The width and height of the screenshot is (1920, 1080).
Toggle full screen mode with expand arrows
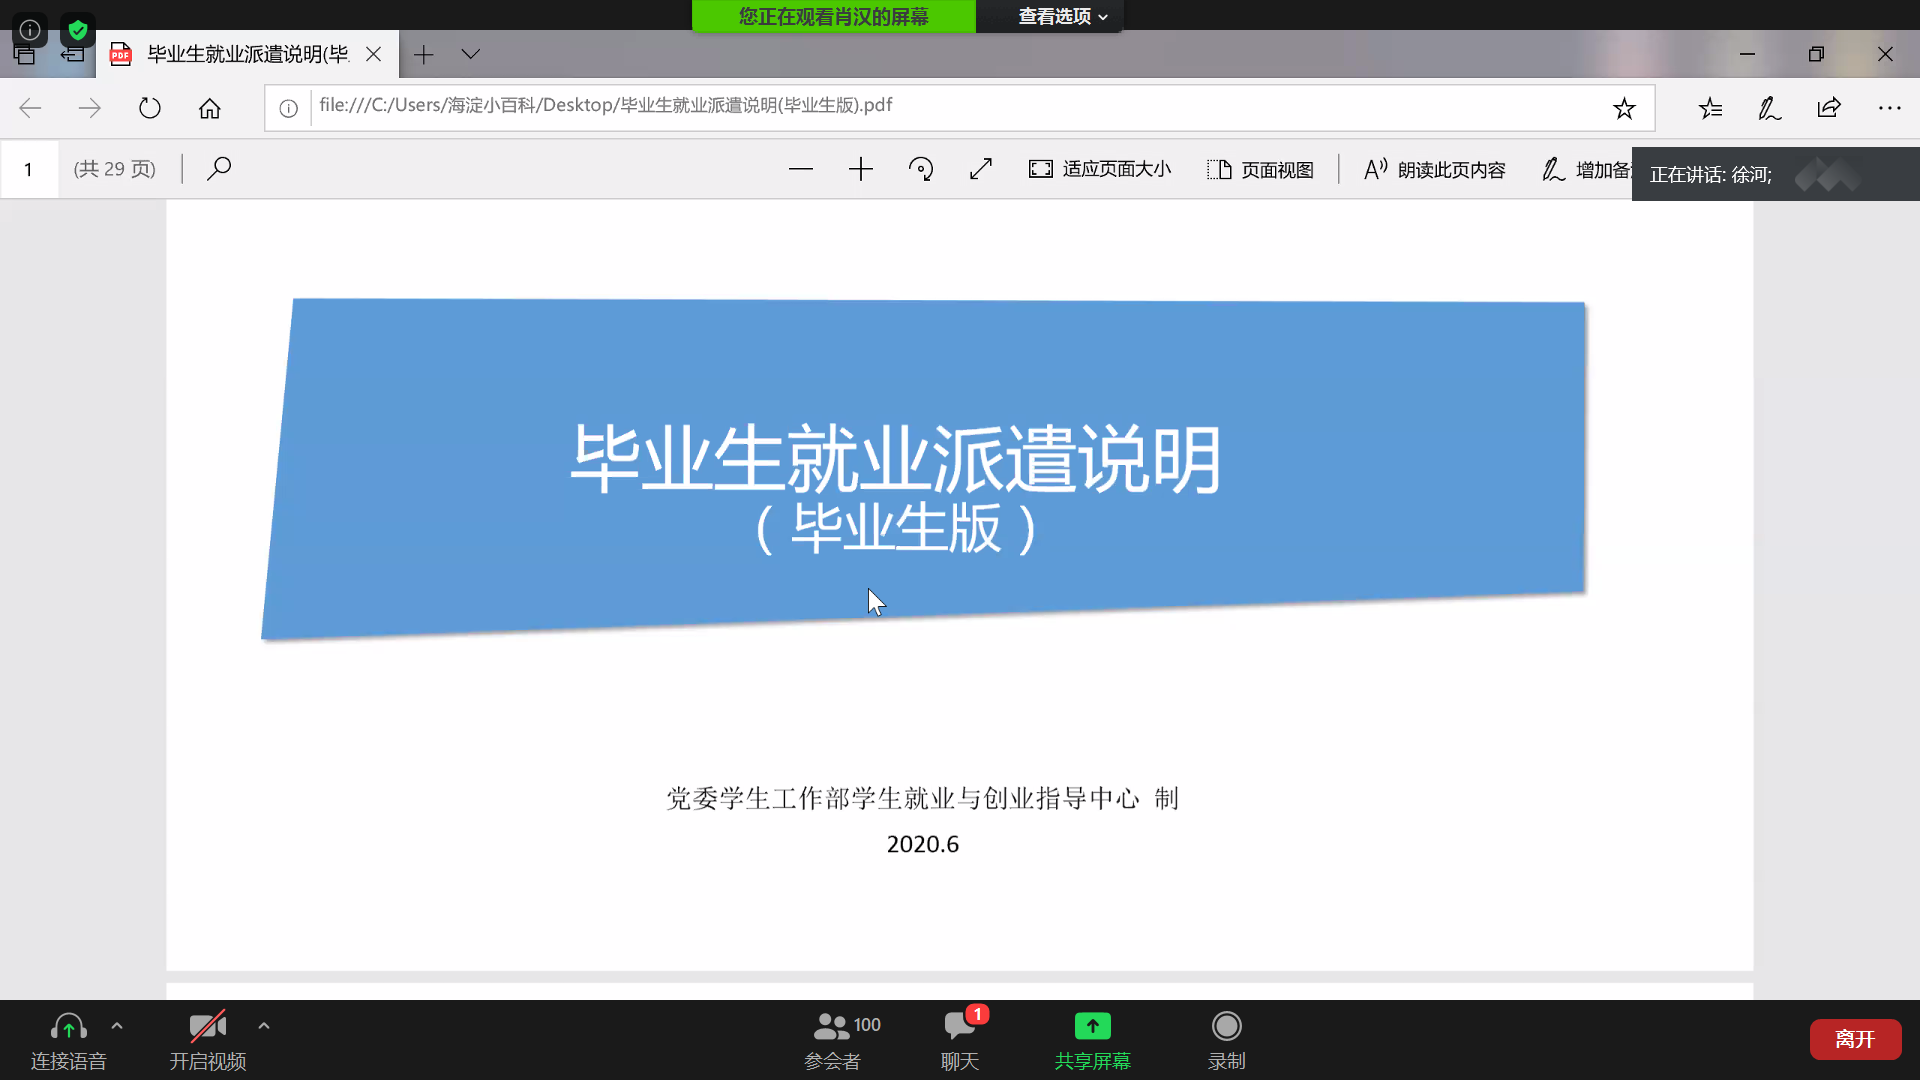[x=980, y=169]
